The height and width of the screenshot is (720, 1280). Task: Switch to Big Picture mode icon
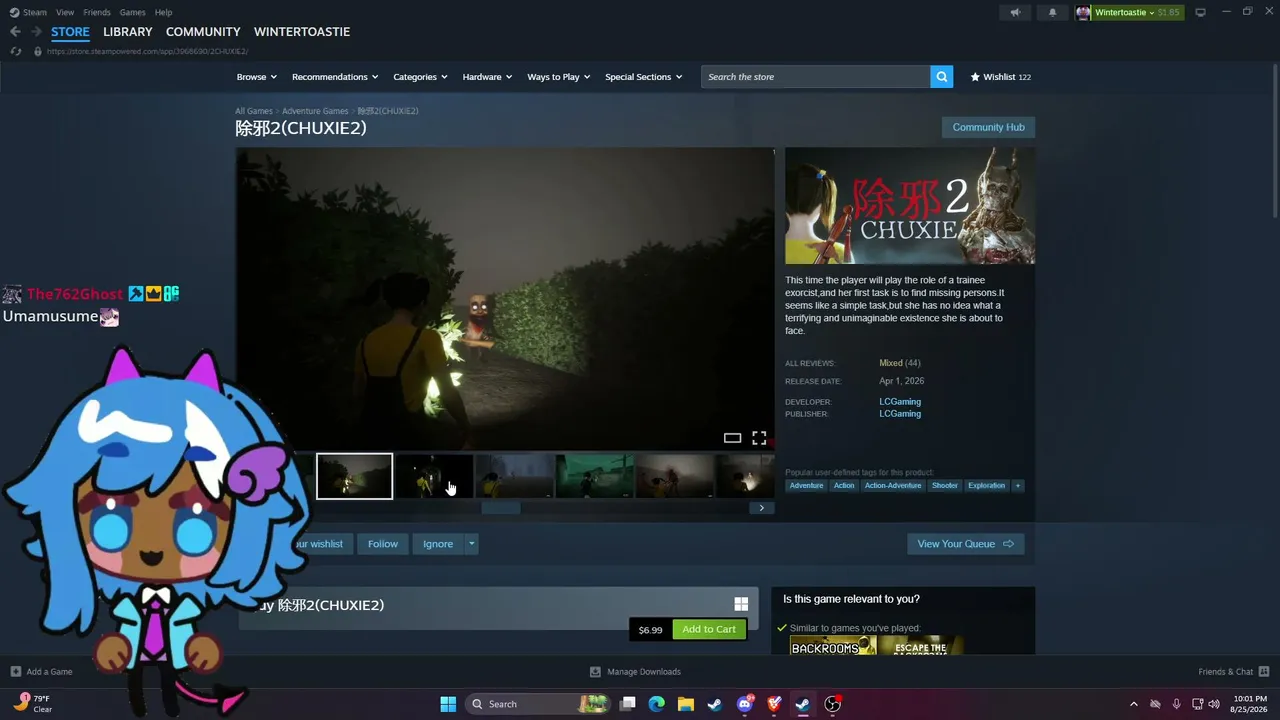[x=1200, y=12]
